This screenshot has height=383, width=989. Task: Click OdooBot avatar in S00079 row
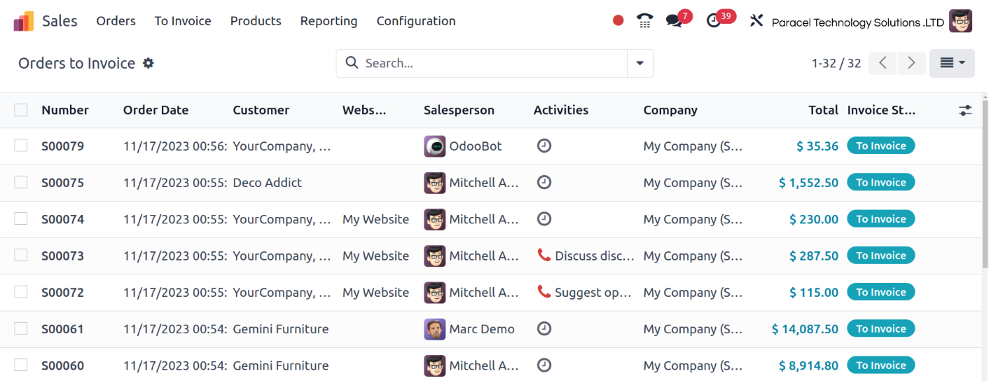click(x=435, y=146)
